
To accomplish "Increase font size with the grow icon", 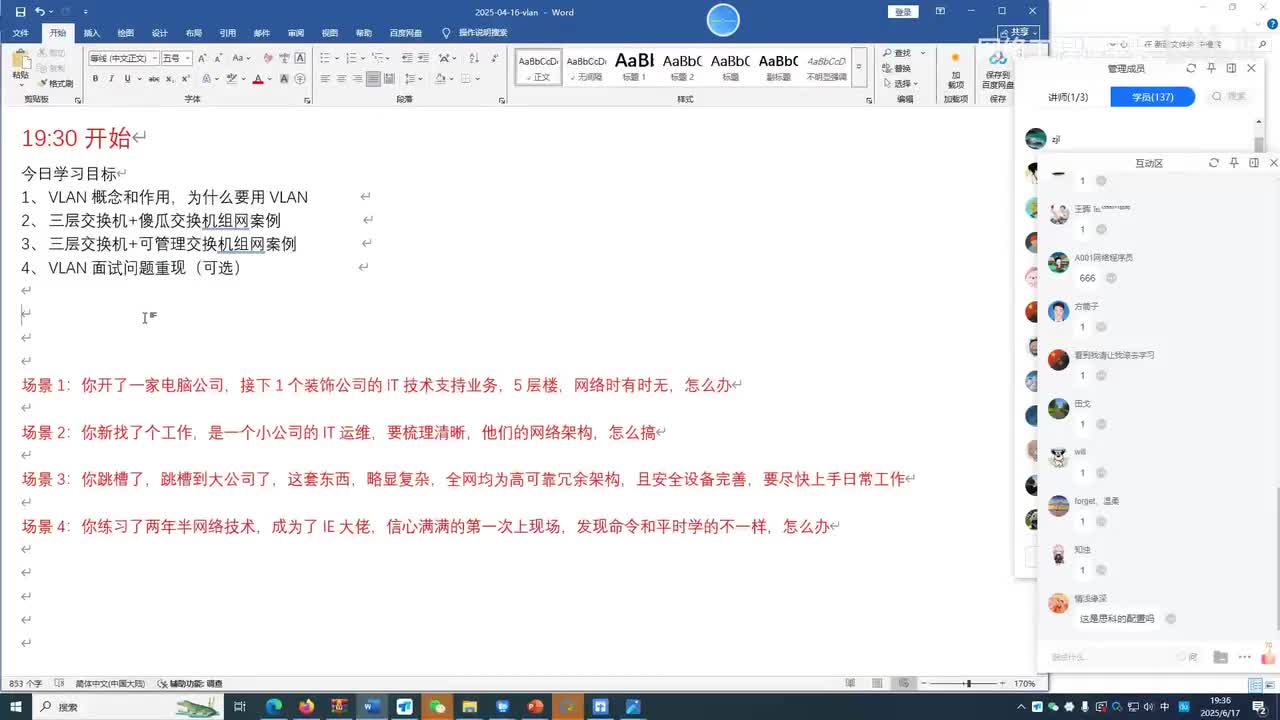I will pyautogui.click(x=203, y=58).
